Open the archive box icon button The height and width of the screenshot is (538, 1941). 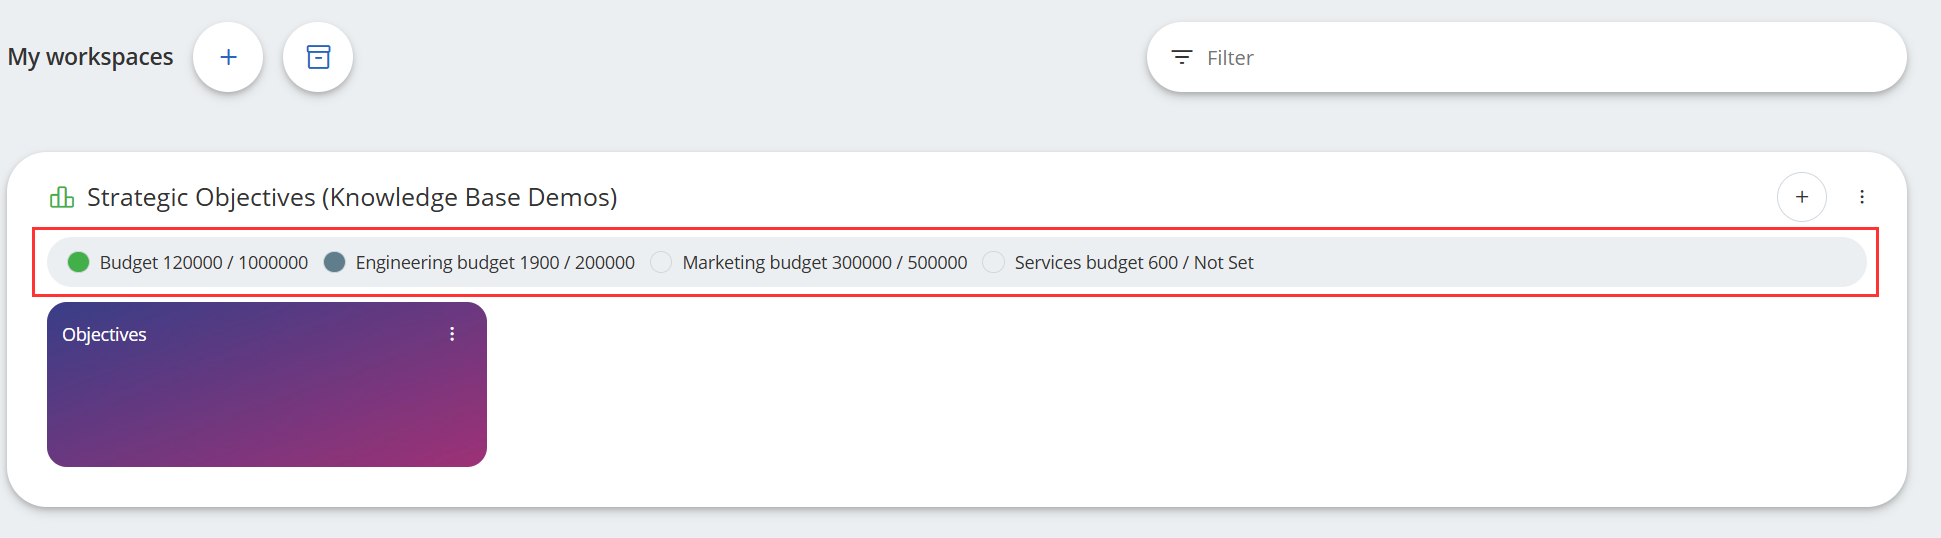(x=318, y=57)
